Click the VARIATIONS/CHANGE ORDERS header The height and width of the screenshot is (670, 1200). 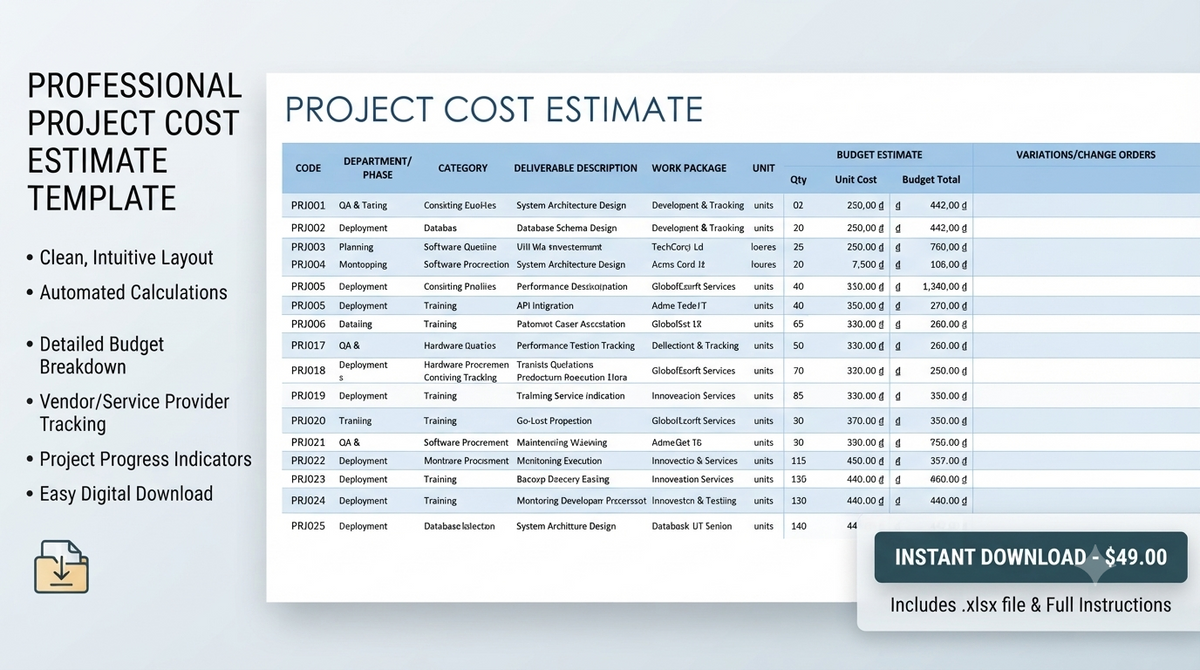1085,155
